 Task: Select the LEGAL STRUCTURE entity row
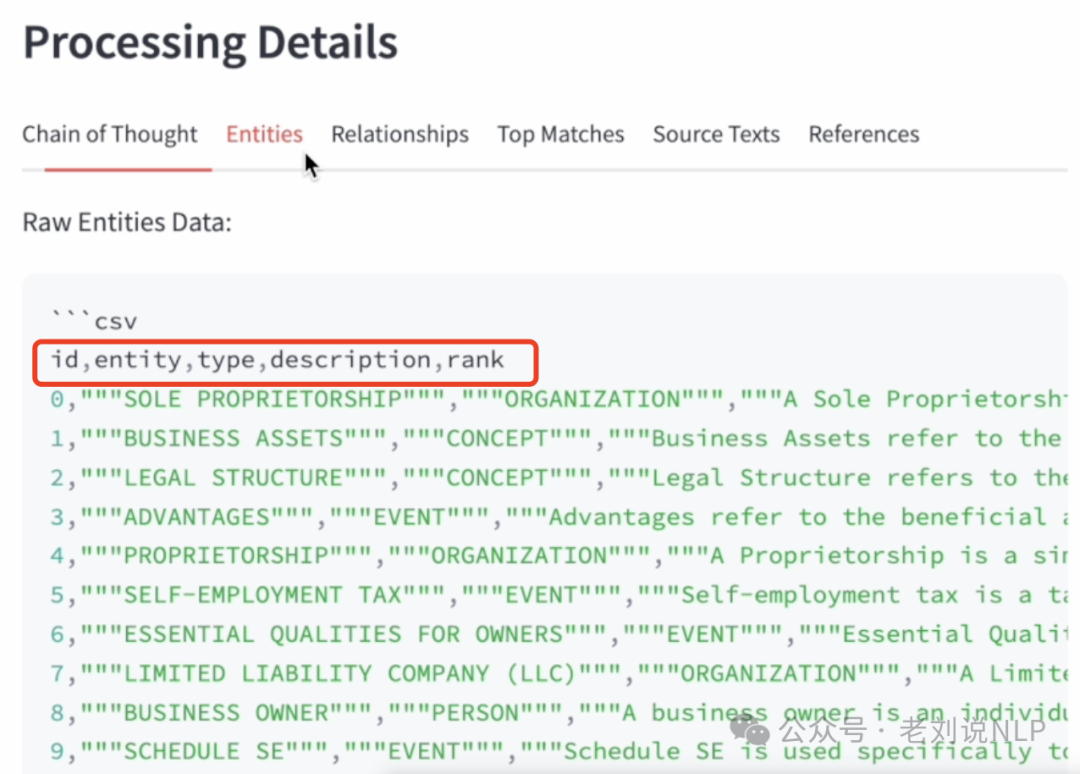pyautogui.click(x=558, y=478)
